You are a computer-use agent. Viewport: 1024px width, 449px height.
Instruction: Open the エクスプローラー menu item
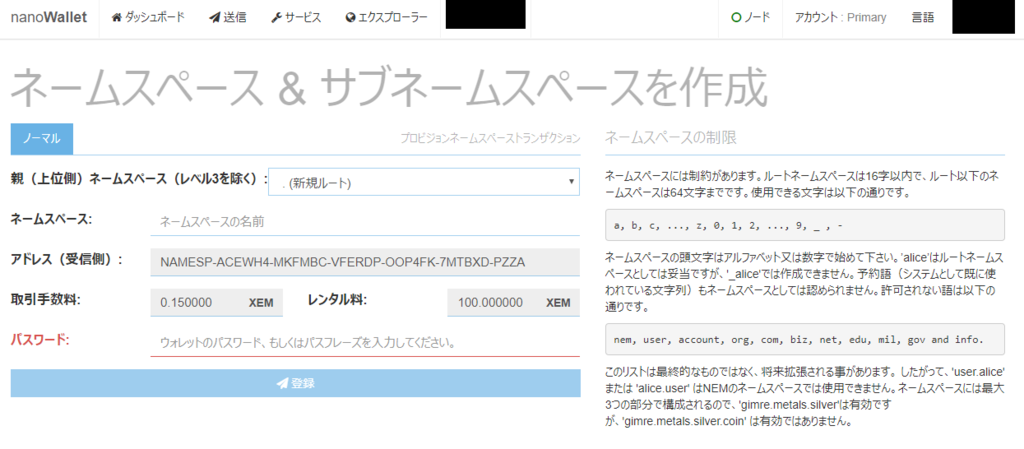click(x=387, y=18)
